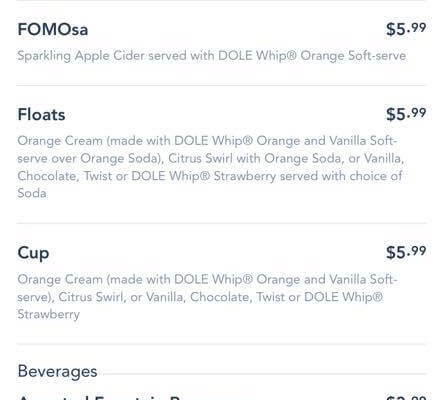The height and width of the screenshot is (400, 444).
Task: Click the divider line below the Floats item
Action: click(221, 223)
